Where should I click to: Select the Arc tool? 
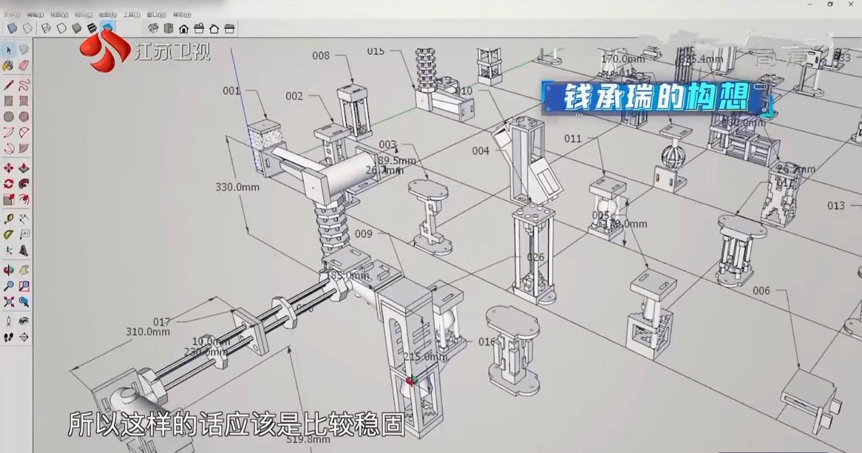point(9,132)
